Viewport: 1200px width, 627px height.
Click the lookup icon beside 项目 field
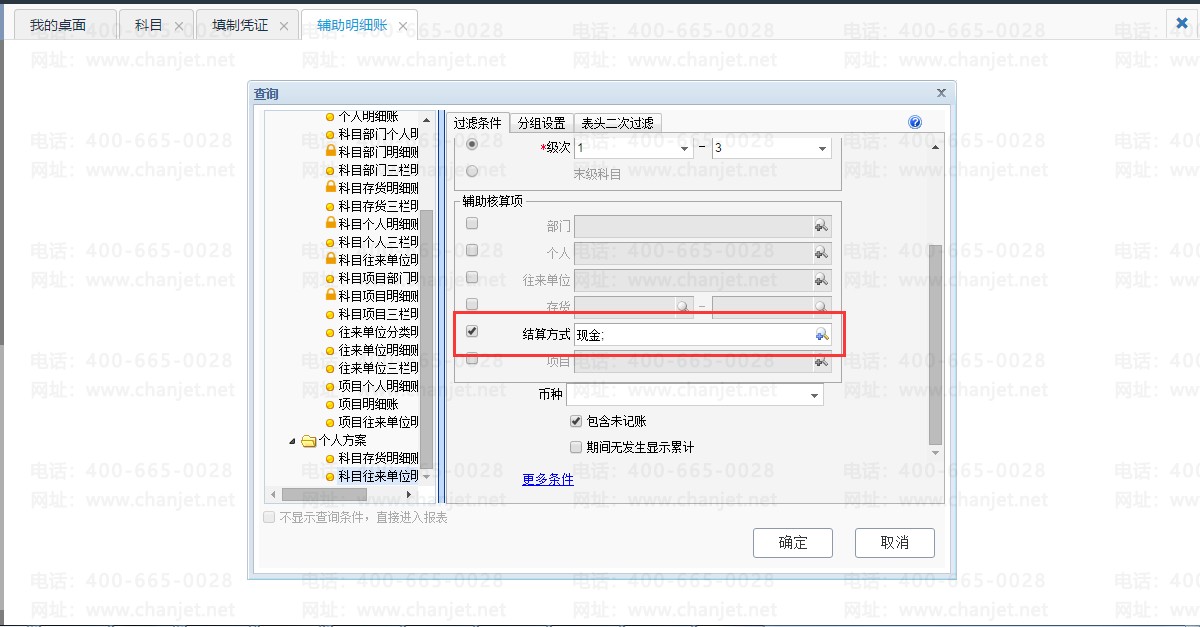pos(822,362)
